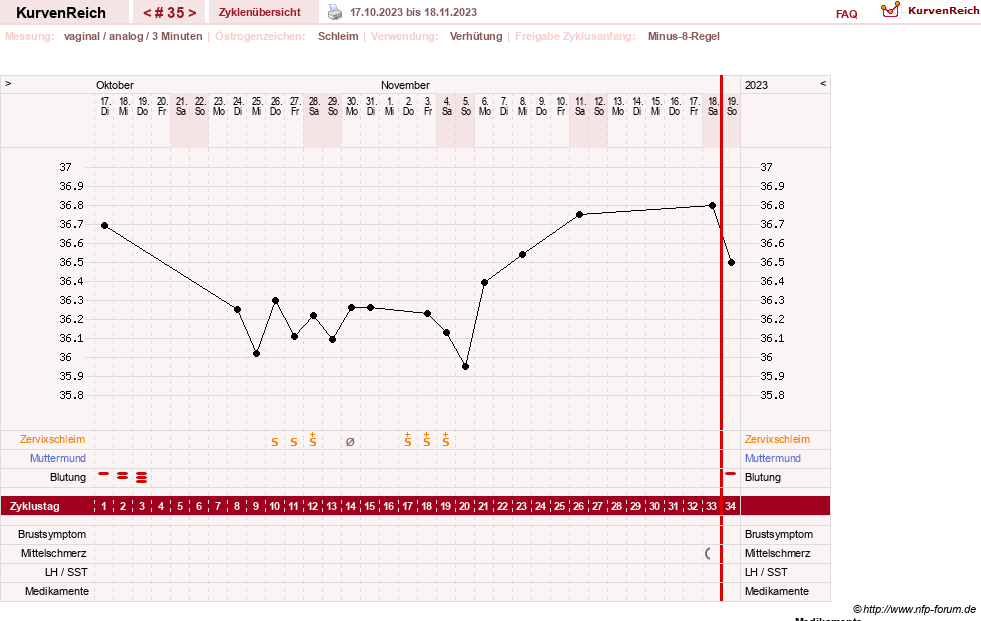Click the Verhütung usage value

point(475,36)
